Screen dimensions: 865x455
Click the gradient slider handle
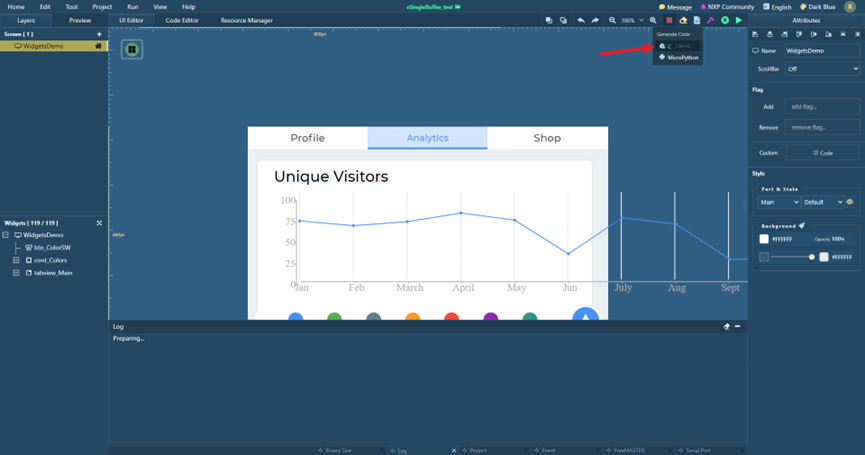(x=811, y=257)
